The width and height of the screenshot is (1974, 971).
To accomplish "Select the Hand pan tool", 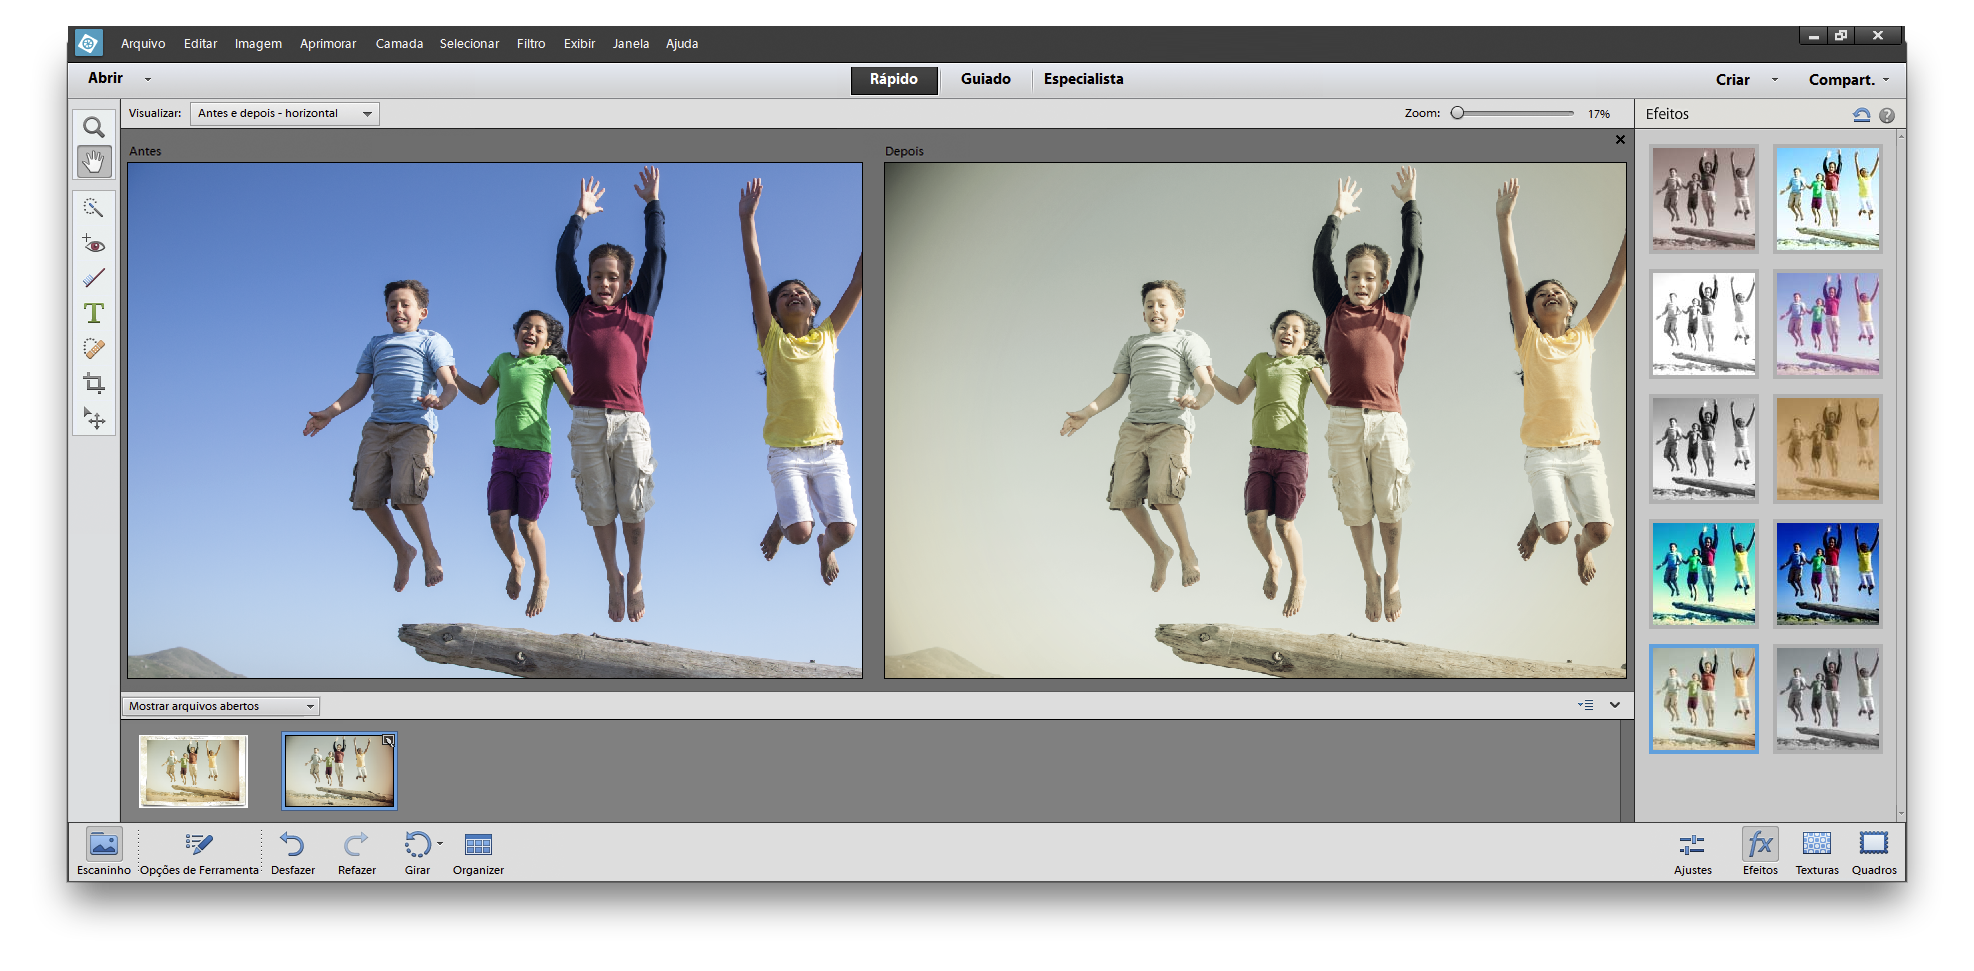I will (94, 161).
